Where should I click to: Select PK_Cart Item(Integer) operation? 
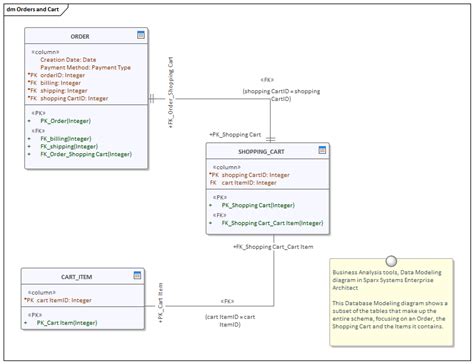click(67, 323)
